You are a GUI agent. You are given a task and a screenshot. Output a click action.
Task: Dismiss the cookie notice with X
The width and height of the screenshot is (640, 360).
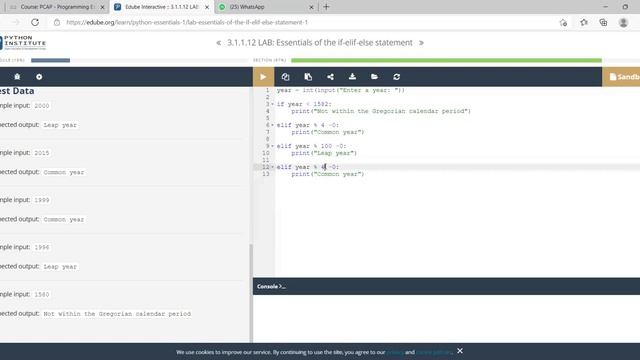click(x=460, y=351)
